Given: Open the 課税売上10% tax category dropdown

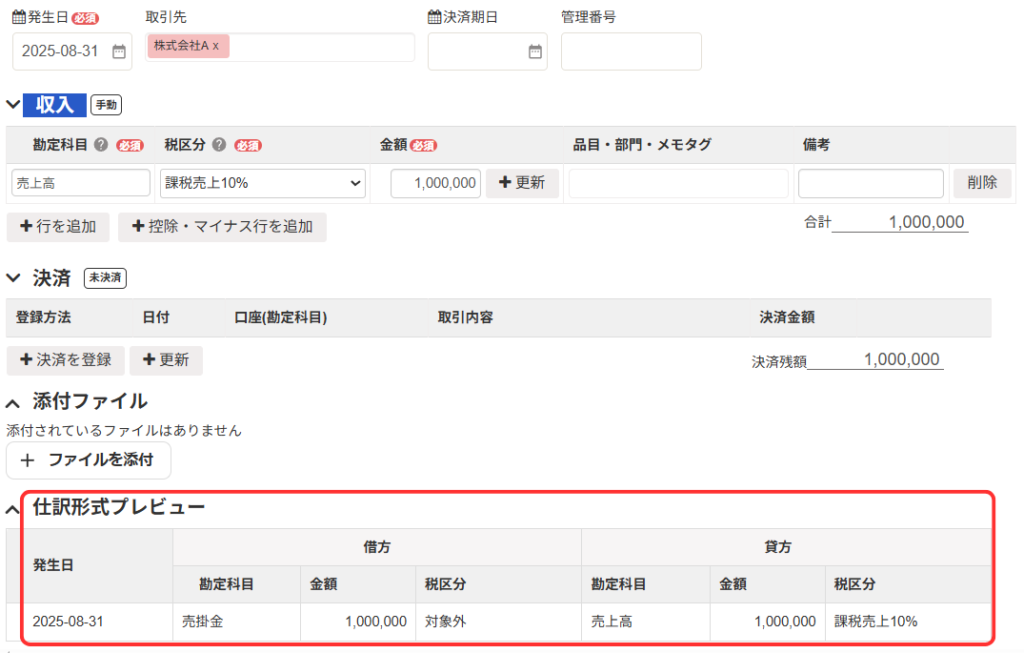Looking at the screenshot, I should [x=262, y=183].
